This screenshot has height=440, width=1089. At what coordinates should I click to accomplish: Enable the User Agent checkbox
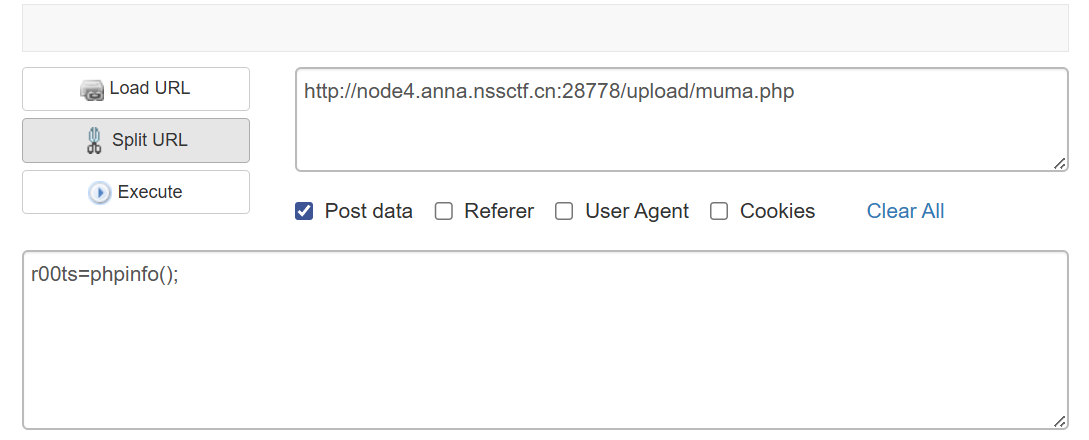pos(564,211)
